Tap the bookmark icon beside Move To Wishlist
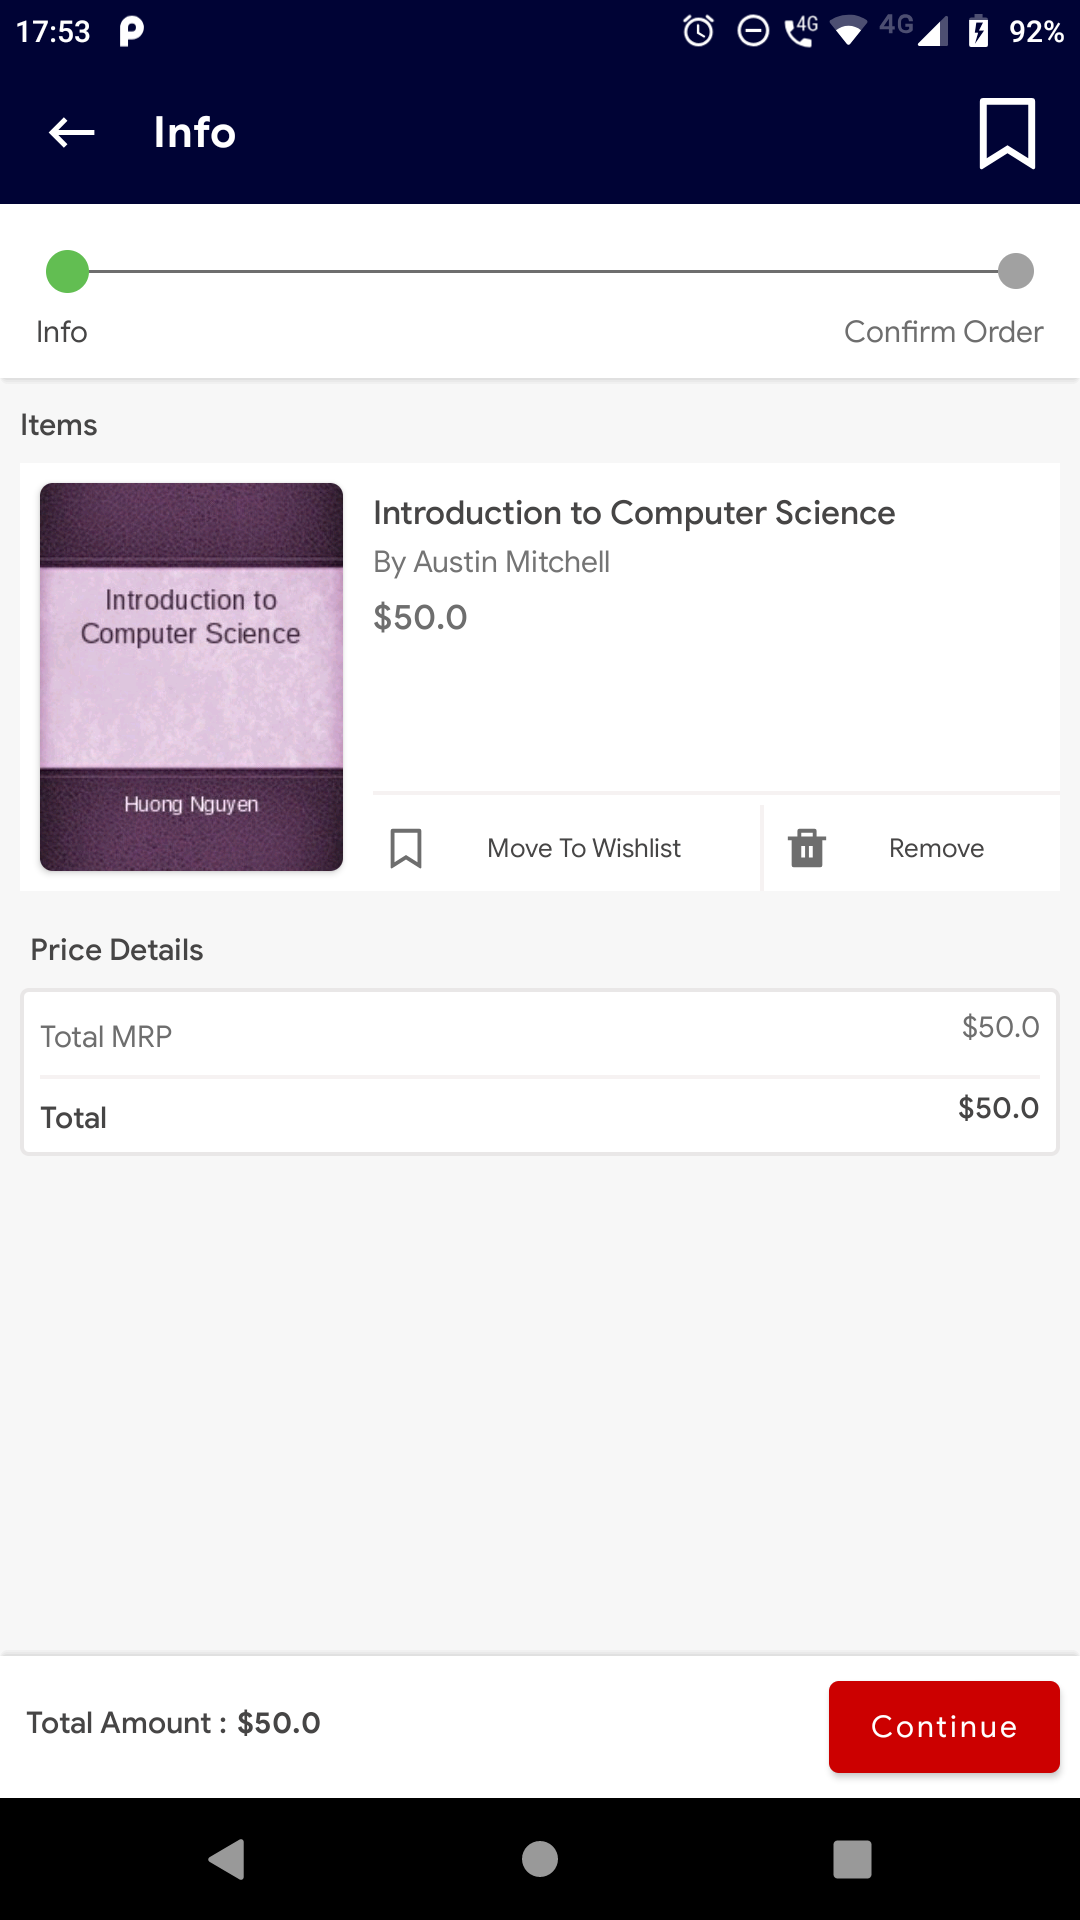Image resolution: width=1080 pixels, height=1920 pixels. coord(406,848)
